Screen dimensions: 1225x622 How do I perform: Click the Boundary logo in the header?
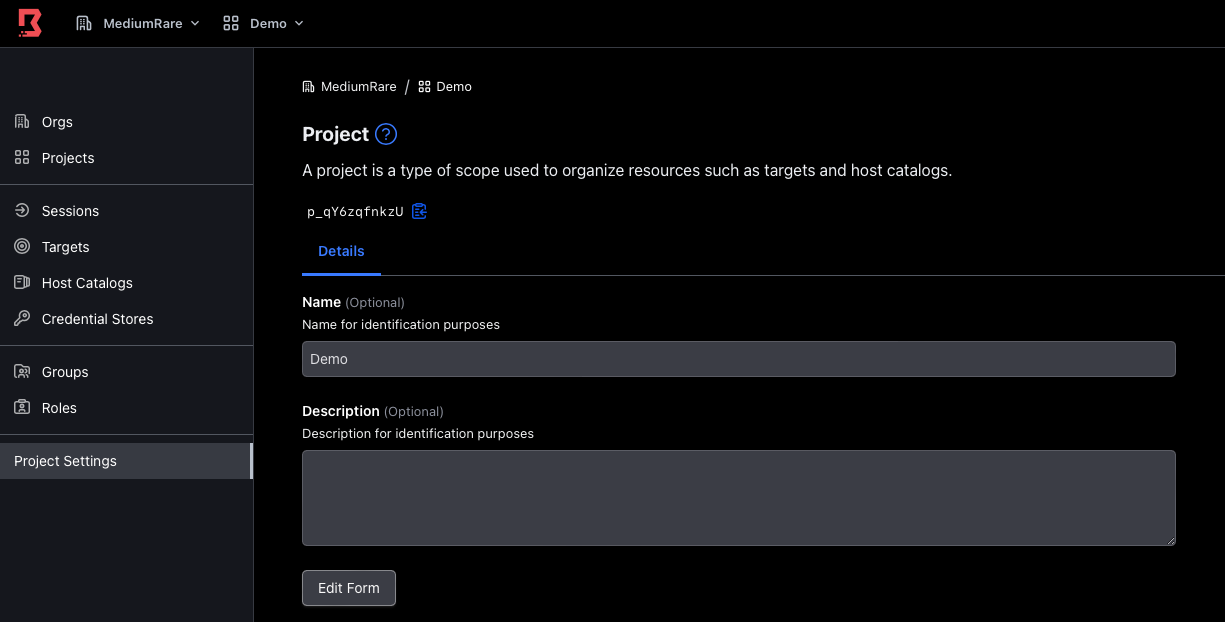pos(30,23)
